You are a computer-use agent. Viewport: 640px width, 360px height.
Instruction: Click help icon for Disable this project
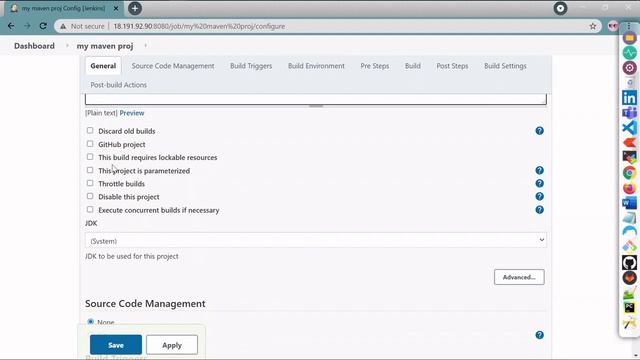pyautogui.click(x=539, y=196)
